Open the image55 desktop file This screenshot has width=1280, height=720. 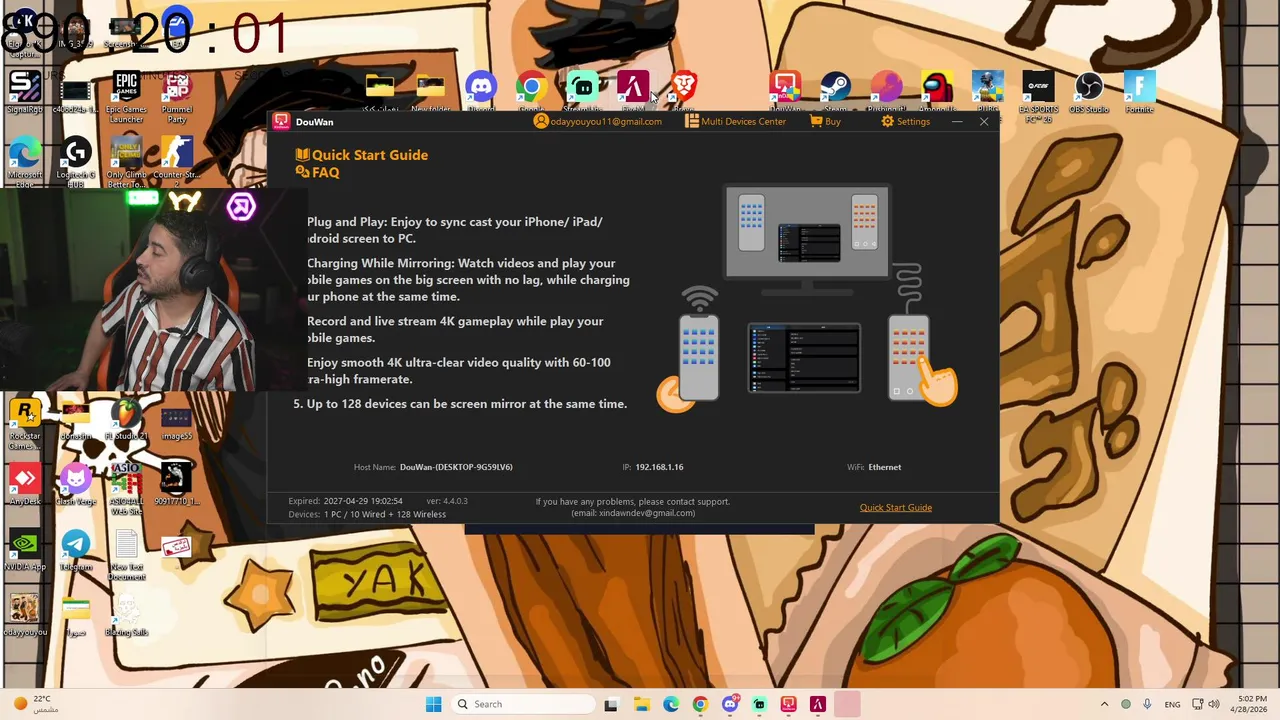177,420
